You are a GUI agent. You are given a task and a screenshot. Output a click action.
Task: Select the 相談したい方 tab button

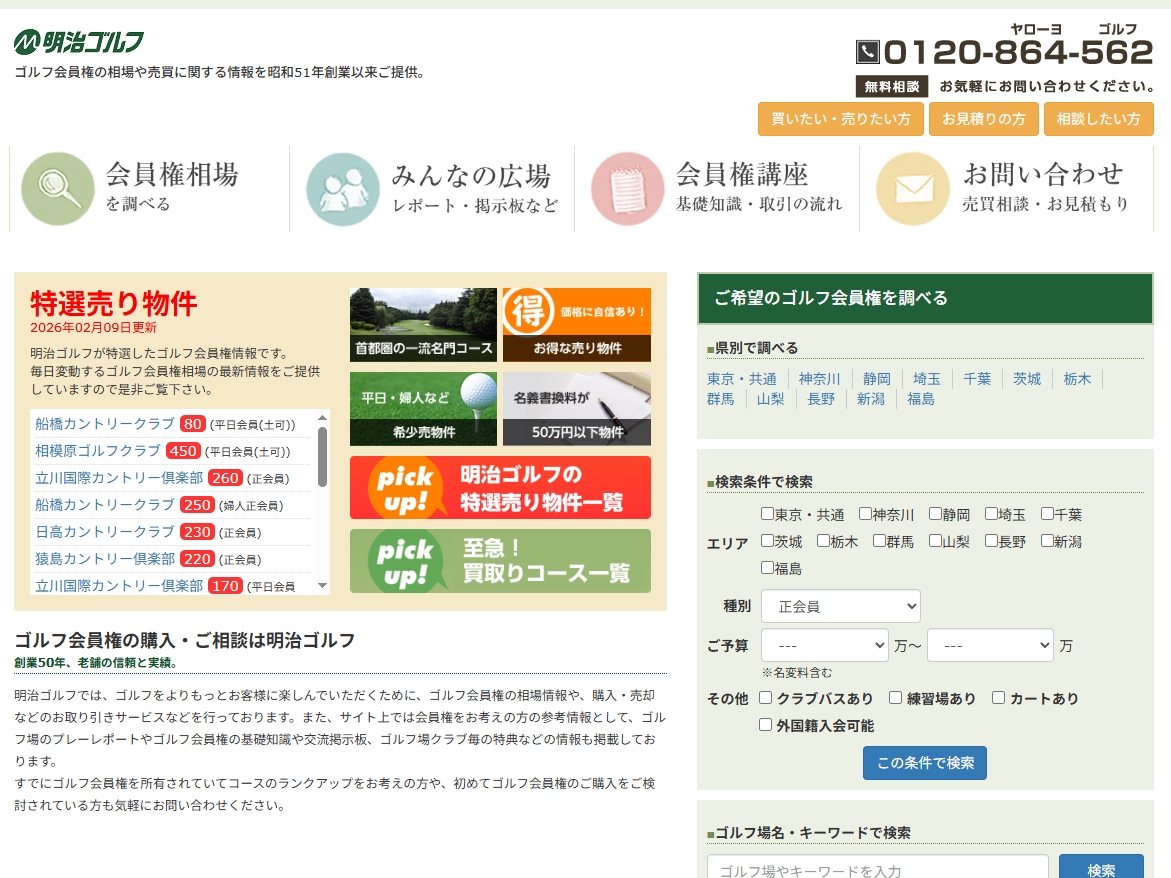[1098, 119]
